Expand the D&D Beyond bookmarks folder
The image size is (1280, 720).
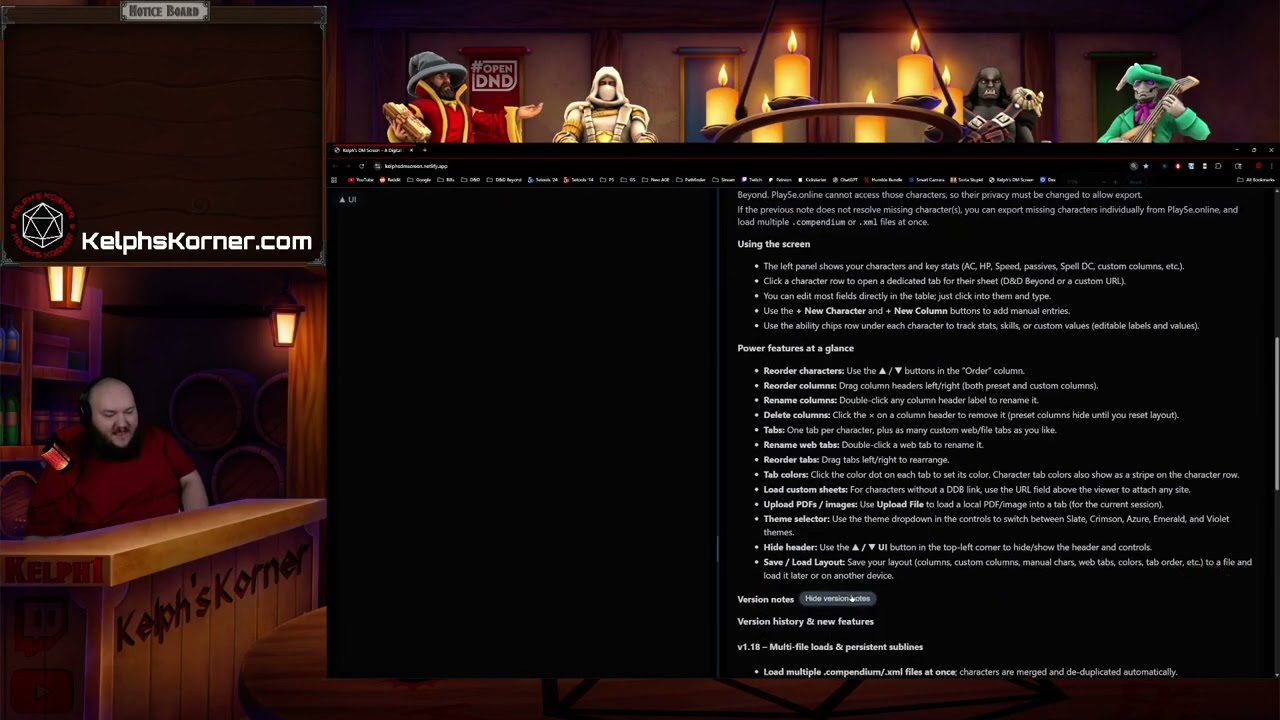tap(504, 179)
